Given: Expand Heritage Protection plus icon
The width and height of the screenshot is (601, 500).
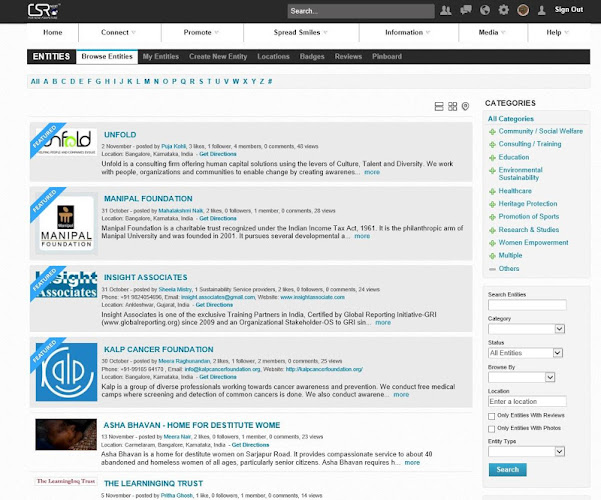Looking at the screenshot, I should click(x=493, y=204).
